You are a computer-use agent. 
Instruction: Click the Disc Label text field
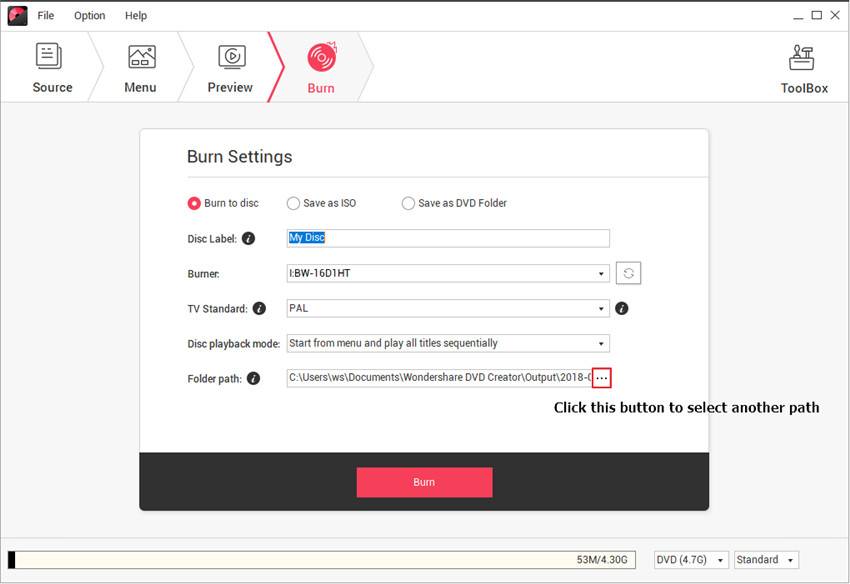448,238
